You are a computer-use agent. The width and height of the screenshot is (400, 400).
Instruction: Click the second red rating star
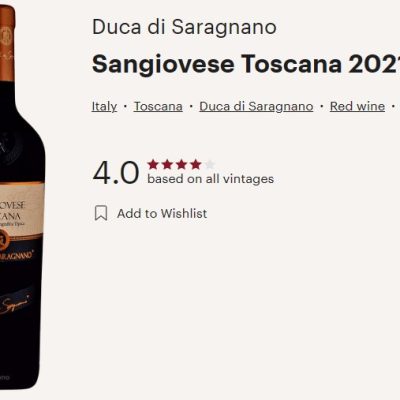[x=167, y=164]
